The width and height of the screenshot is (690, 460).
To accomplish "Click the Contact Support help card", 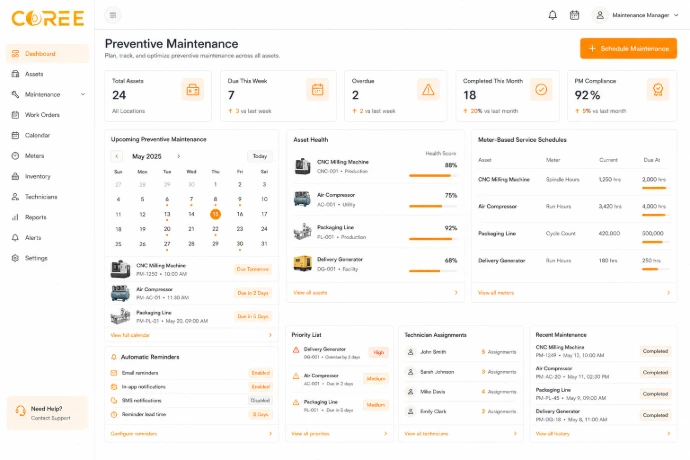I will [48, 413].
